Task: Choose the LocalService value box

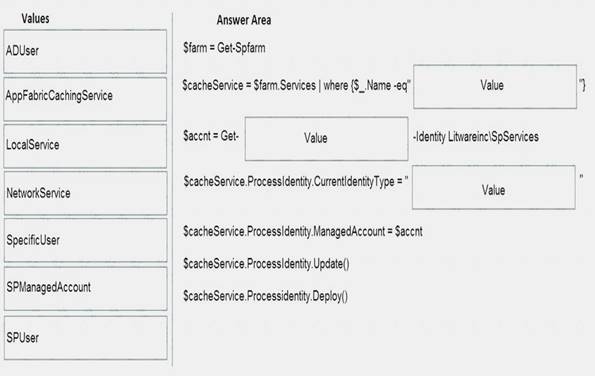Action: pyautogui.click(x=85, y=146)
